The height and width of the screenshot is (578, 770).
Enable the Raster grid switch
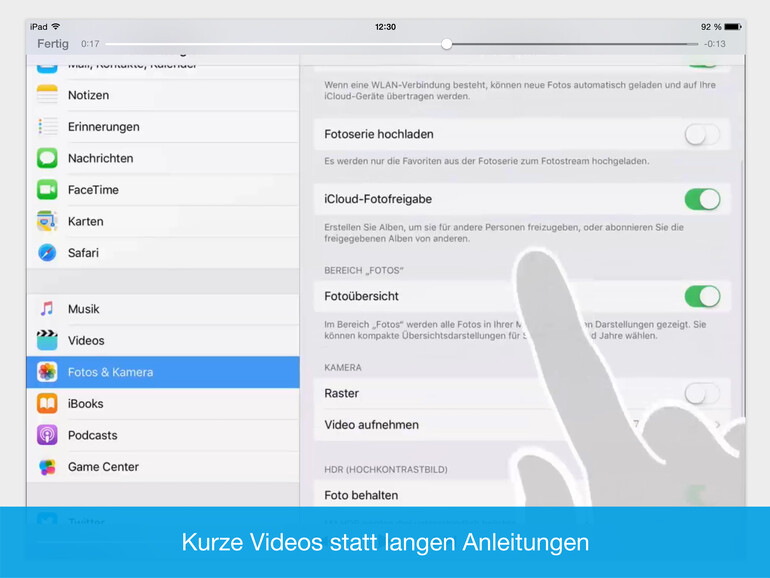[x=702, y=393]
